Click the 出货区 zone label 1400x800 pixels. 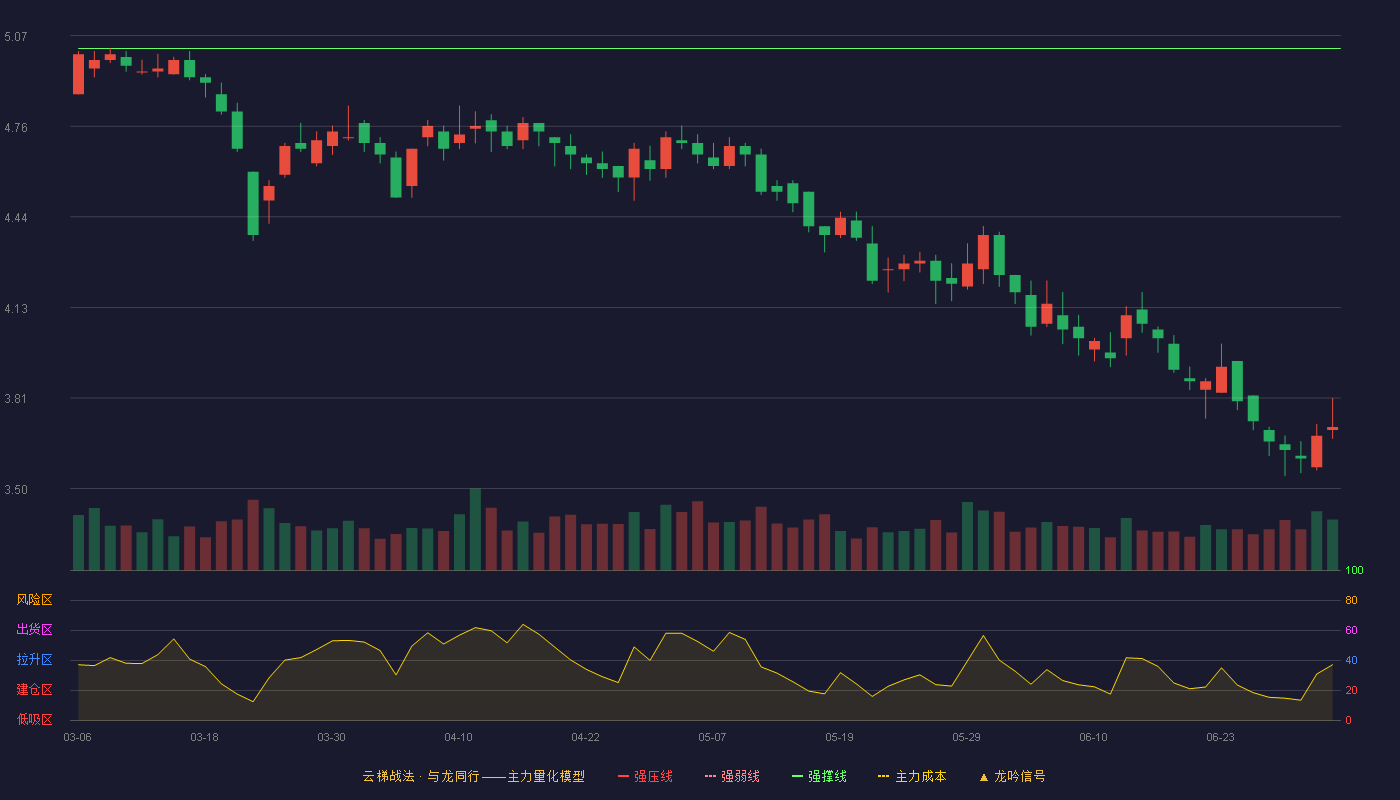34,630
